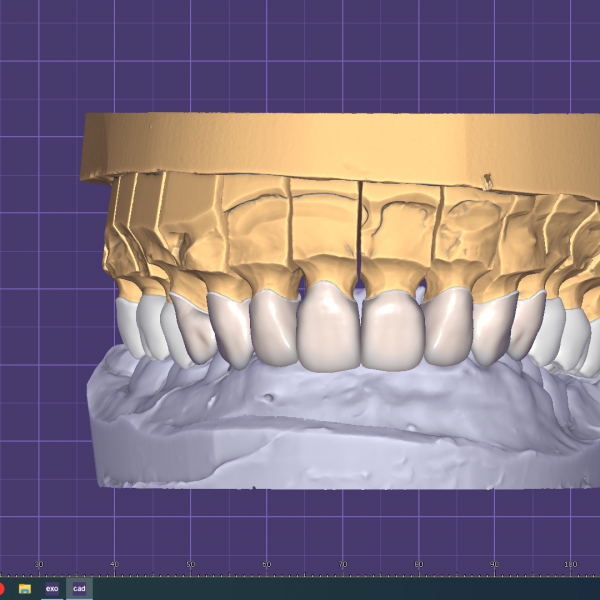Click empty purple grid above the model
Viewport: 600px width, 600px height.
[300, 50]
